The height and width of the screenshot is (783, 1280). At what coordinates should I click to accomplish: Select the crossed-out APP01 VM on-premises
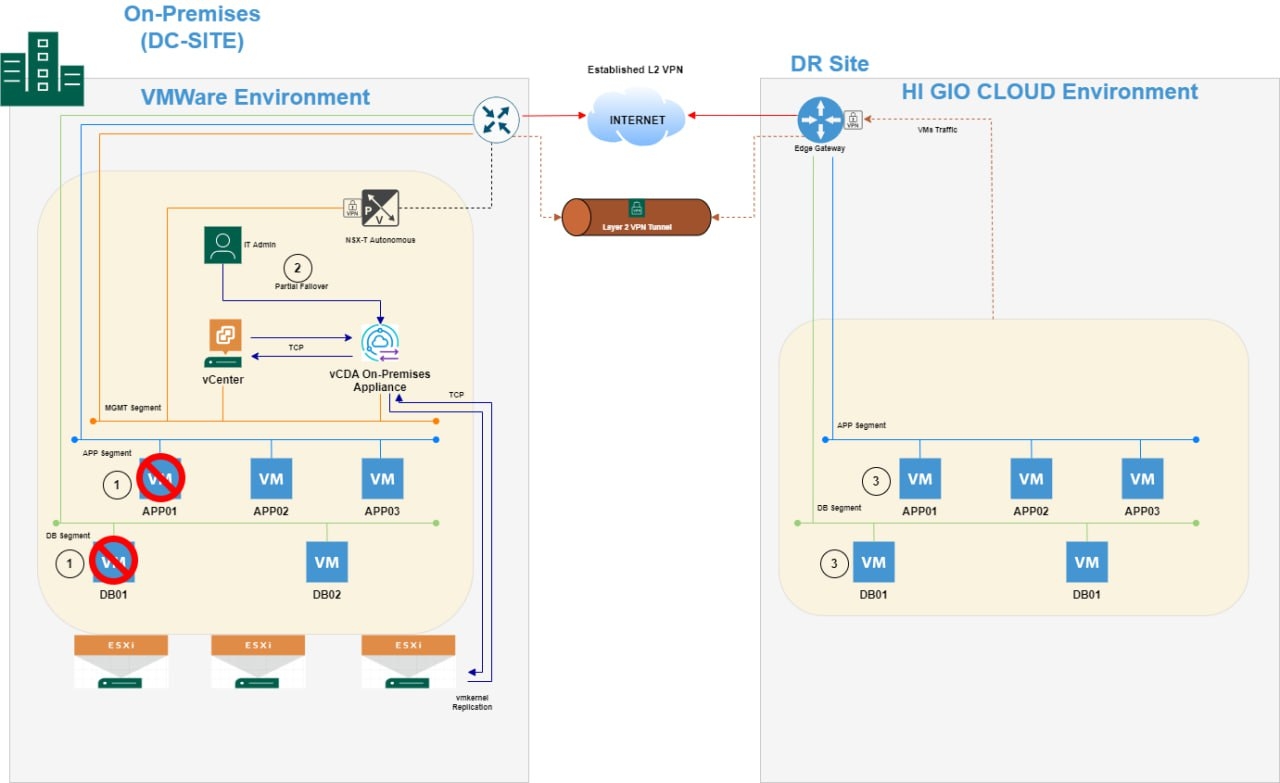tap(160, 478)
